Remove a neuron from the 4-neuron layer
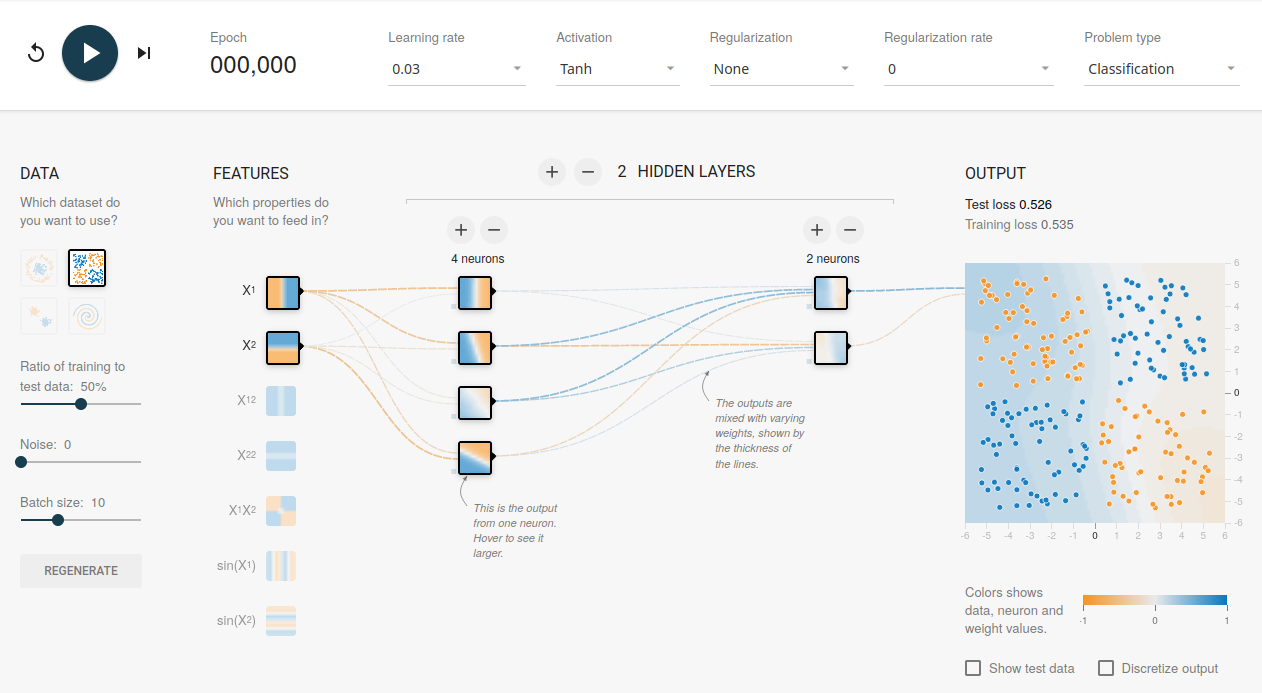 pos(493,230)
